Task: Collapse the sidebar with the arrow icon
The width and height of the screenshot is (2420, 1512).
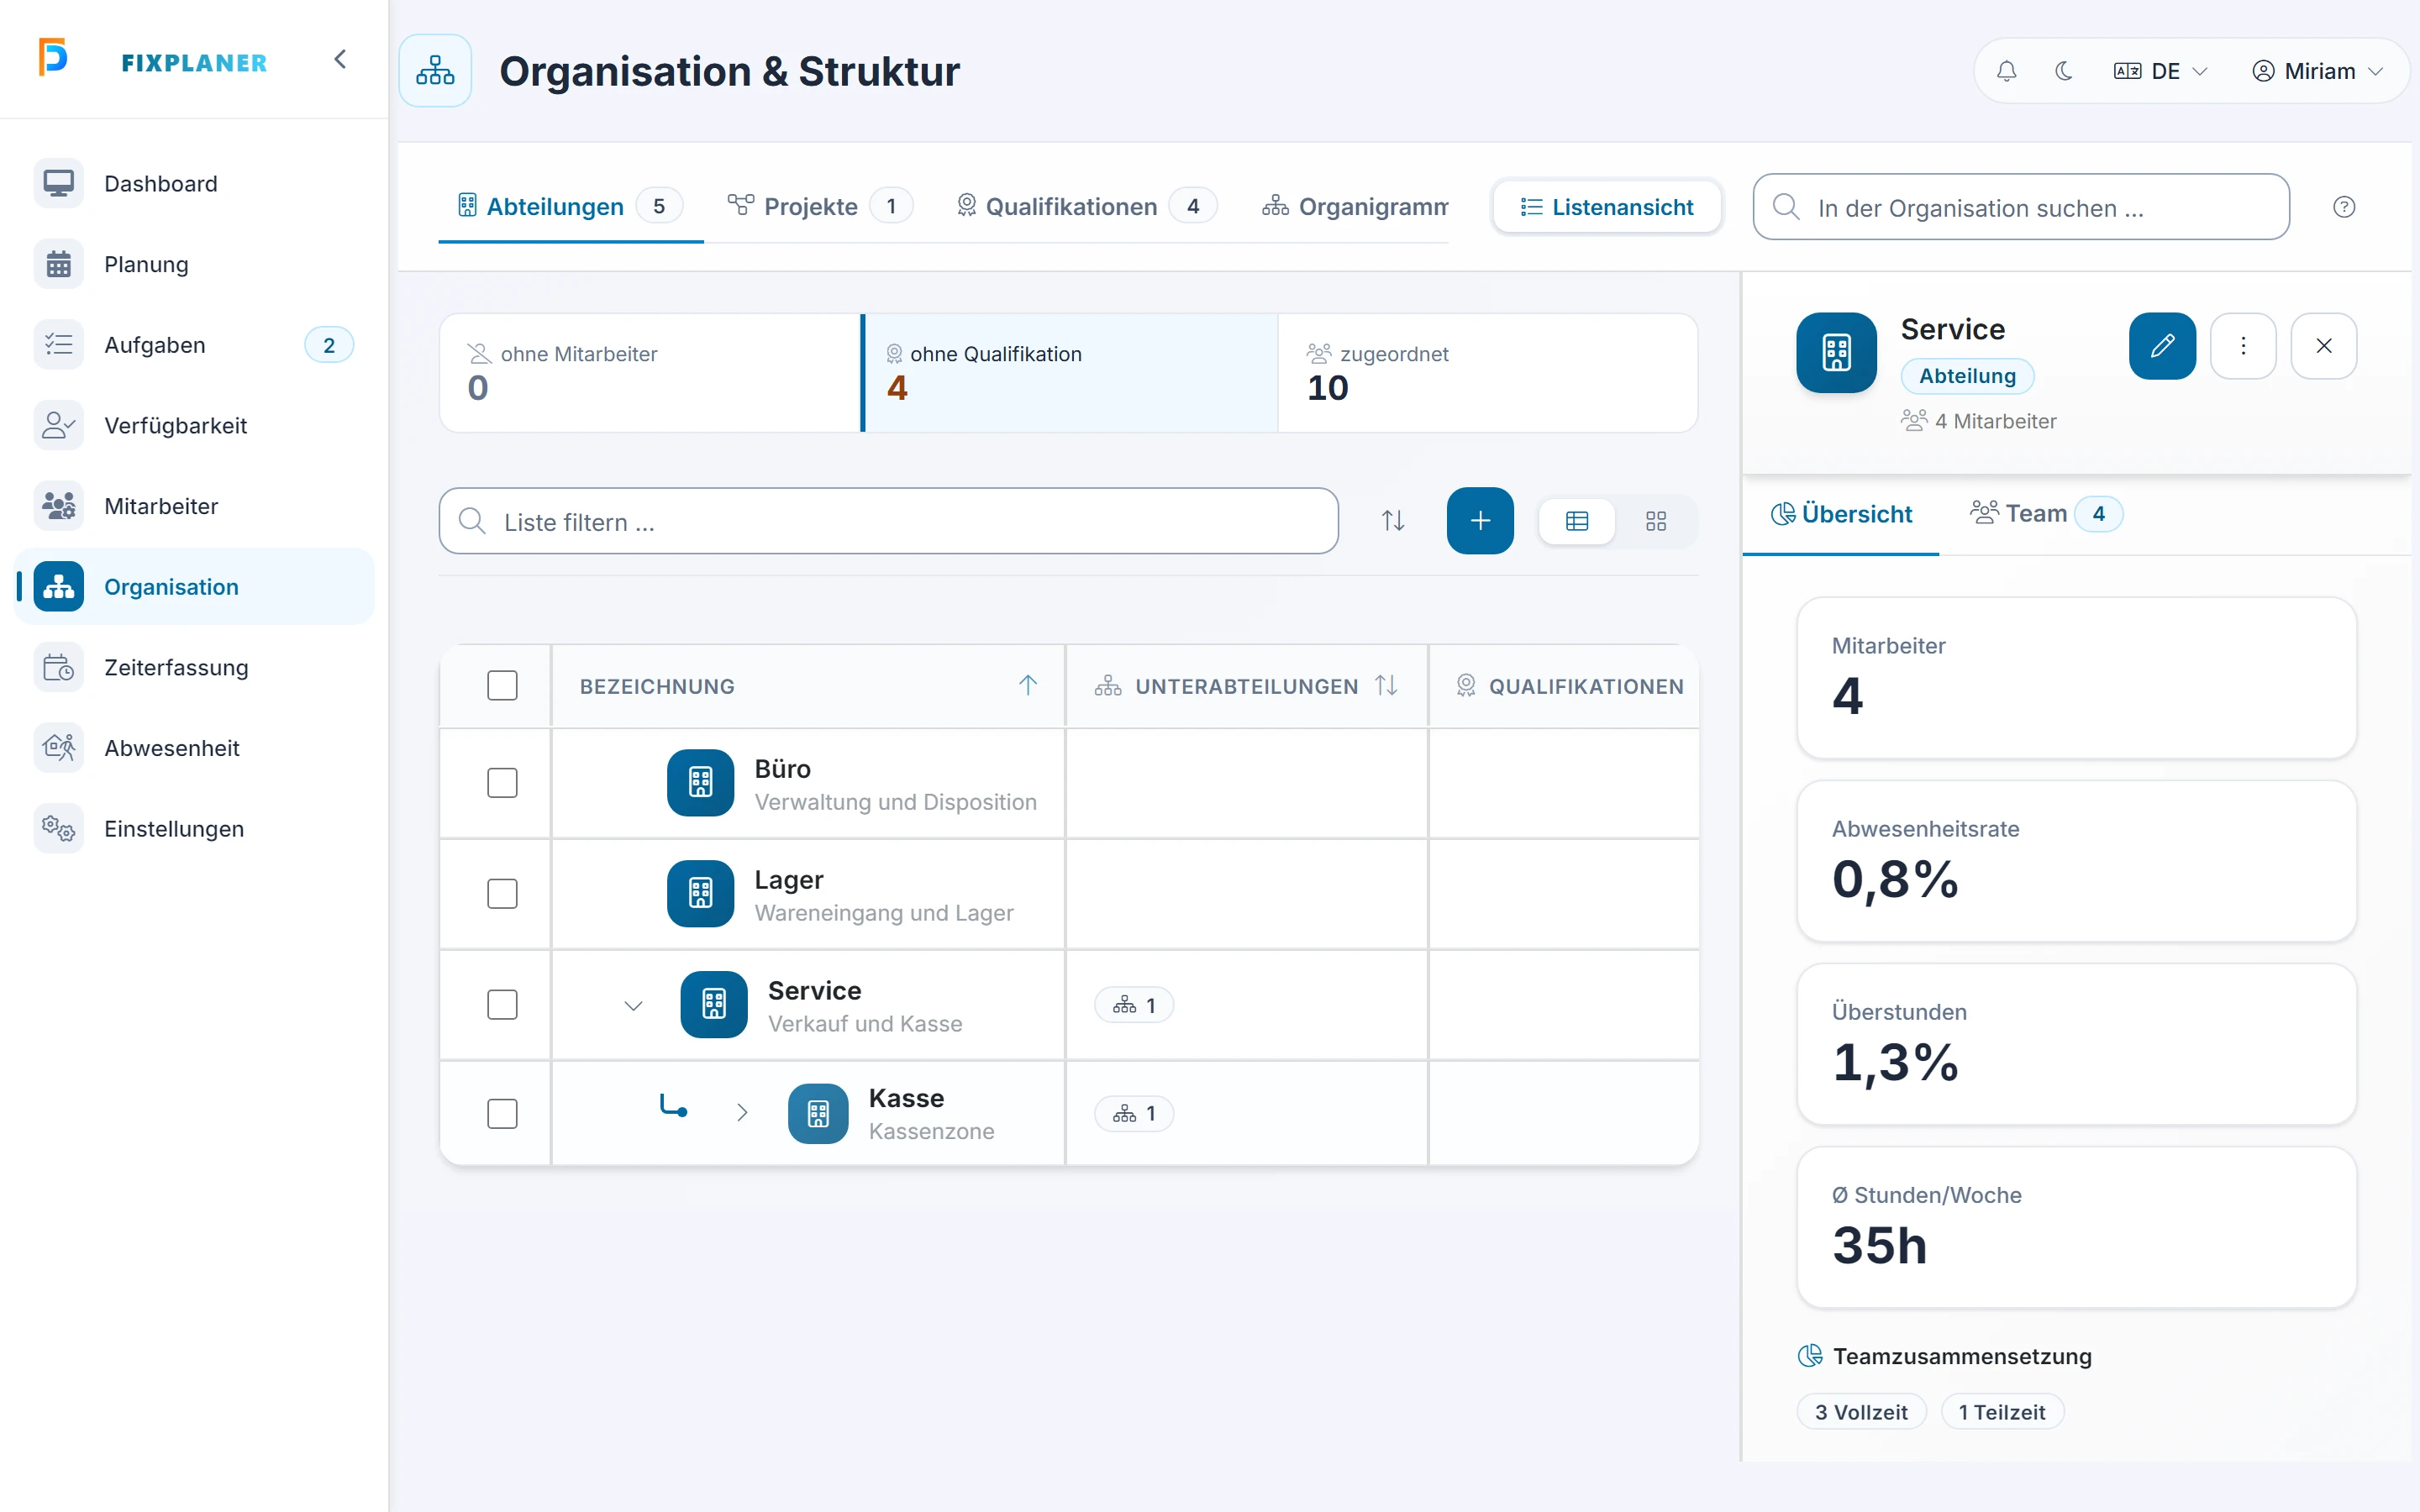Action: point(340,60)
